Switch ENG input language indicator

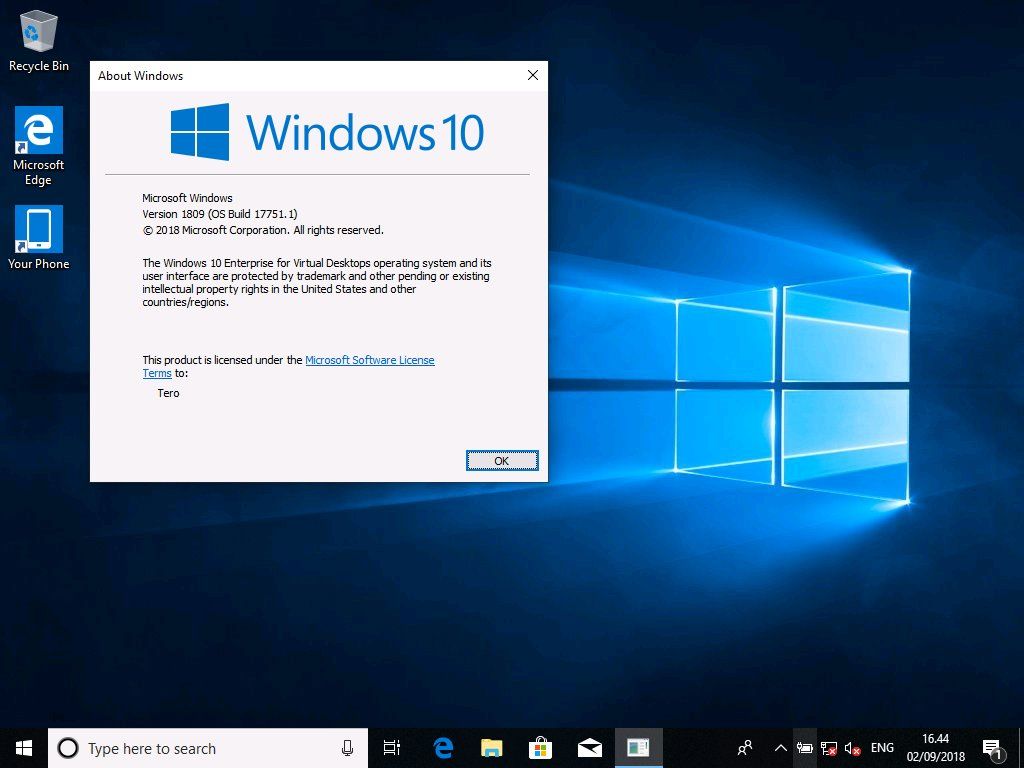point(882,748)
